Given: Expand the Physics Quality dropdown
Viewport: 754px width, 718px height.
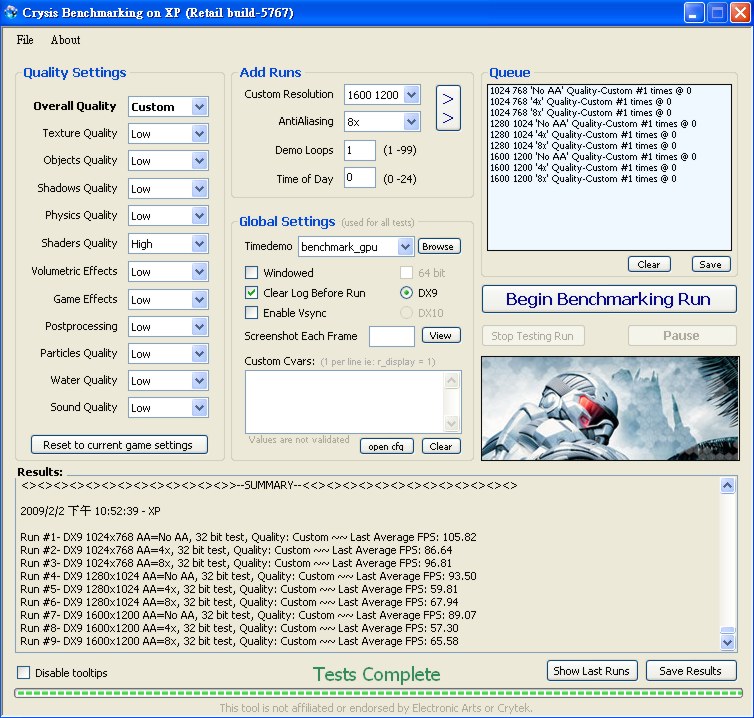Looking at the screenshot, I should pyautogui.click(x=199, y=216).
